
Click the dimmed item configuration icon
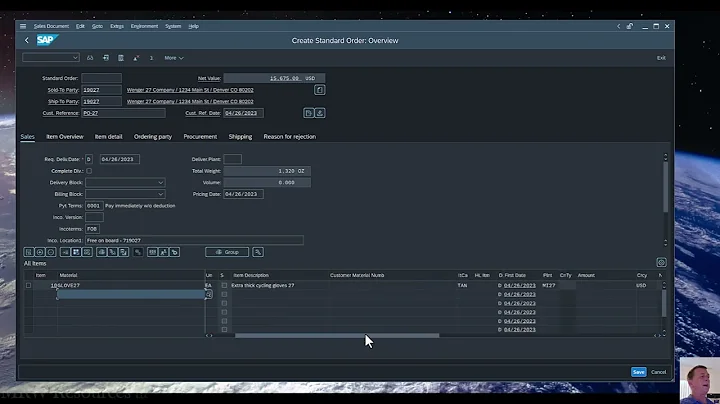click(x=138, y=252)
